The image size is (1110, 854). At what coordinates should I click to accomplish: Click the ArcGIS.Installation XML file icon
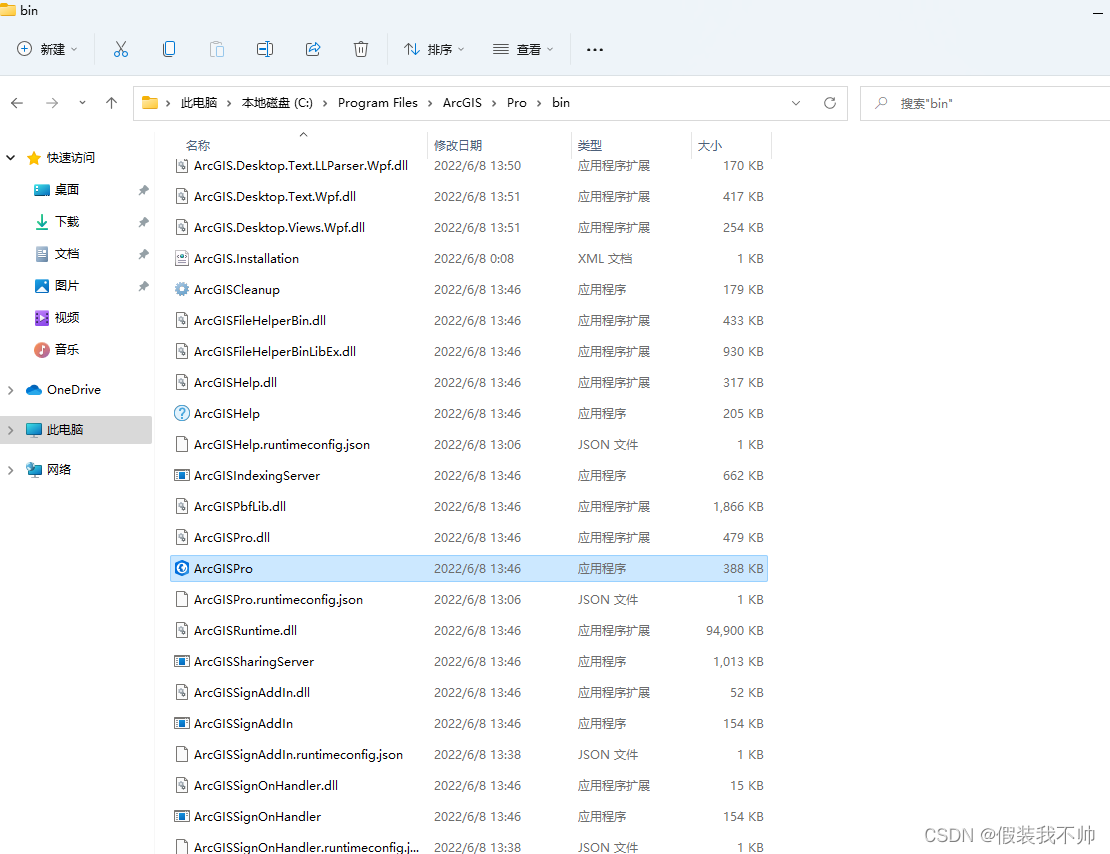coord(182,258)
